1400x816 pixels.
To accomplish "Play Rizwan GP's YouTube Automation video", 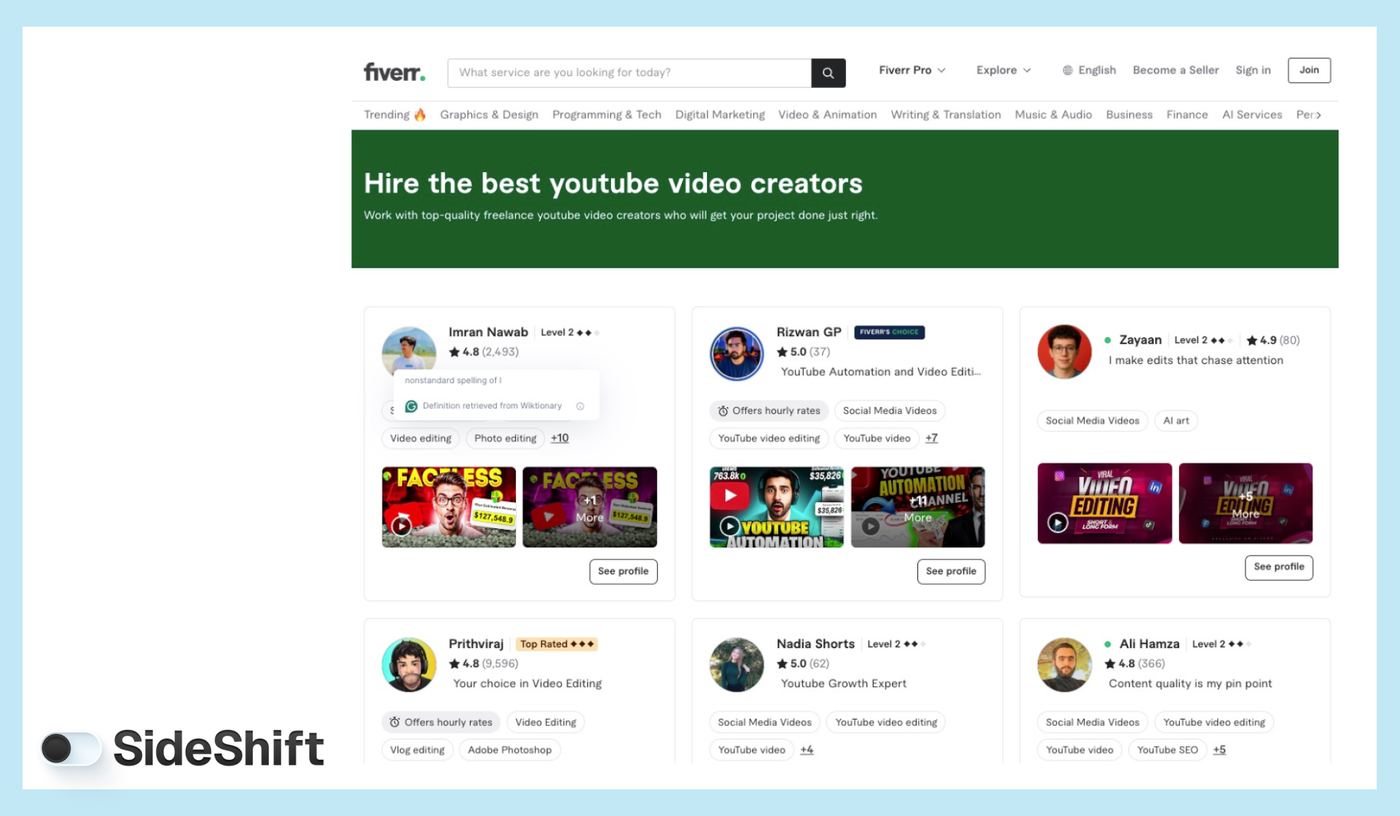I will 729,525.
